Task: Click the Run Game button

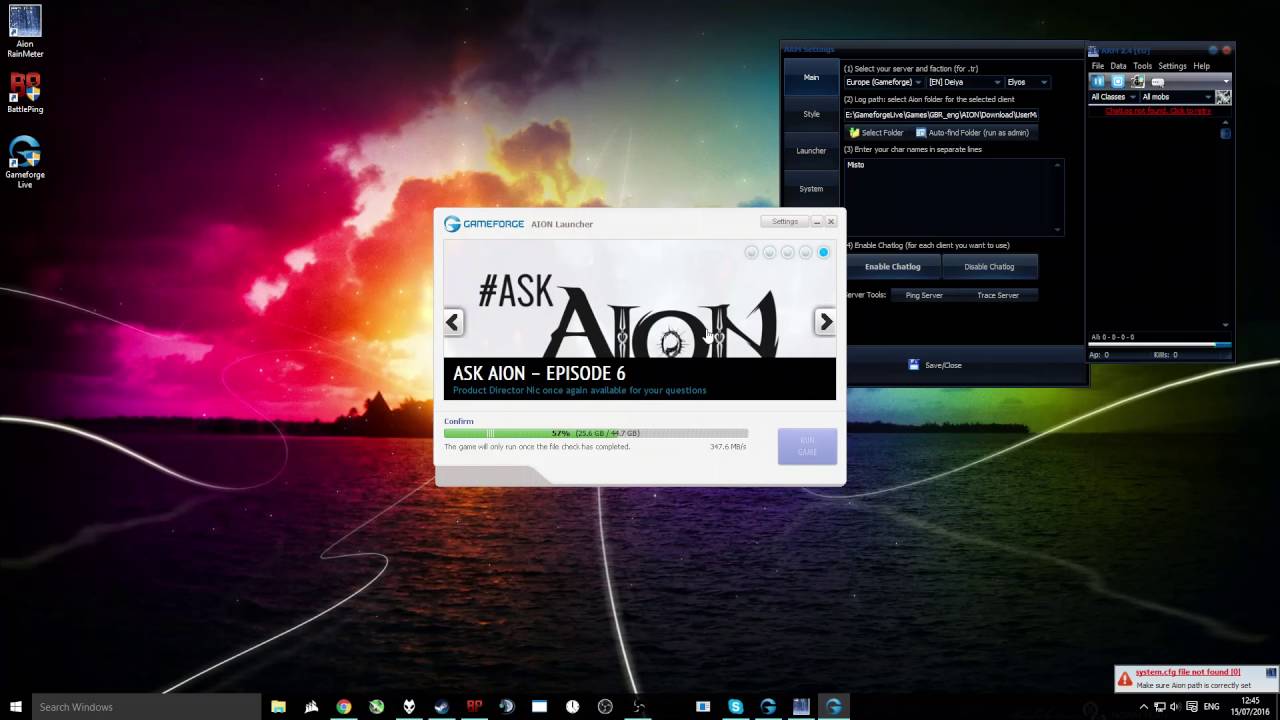Action: (807, 446)
